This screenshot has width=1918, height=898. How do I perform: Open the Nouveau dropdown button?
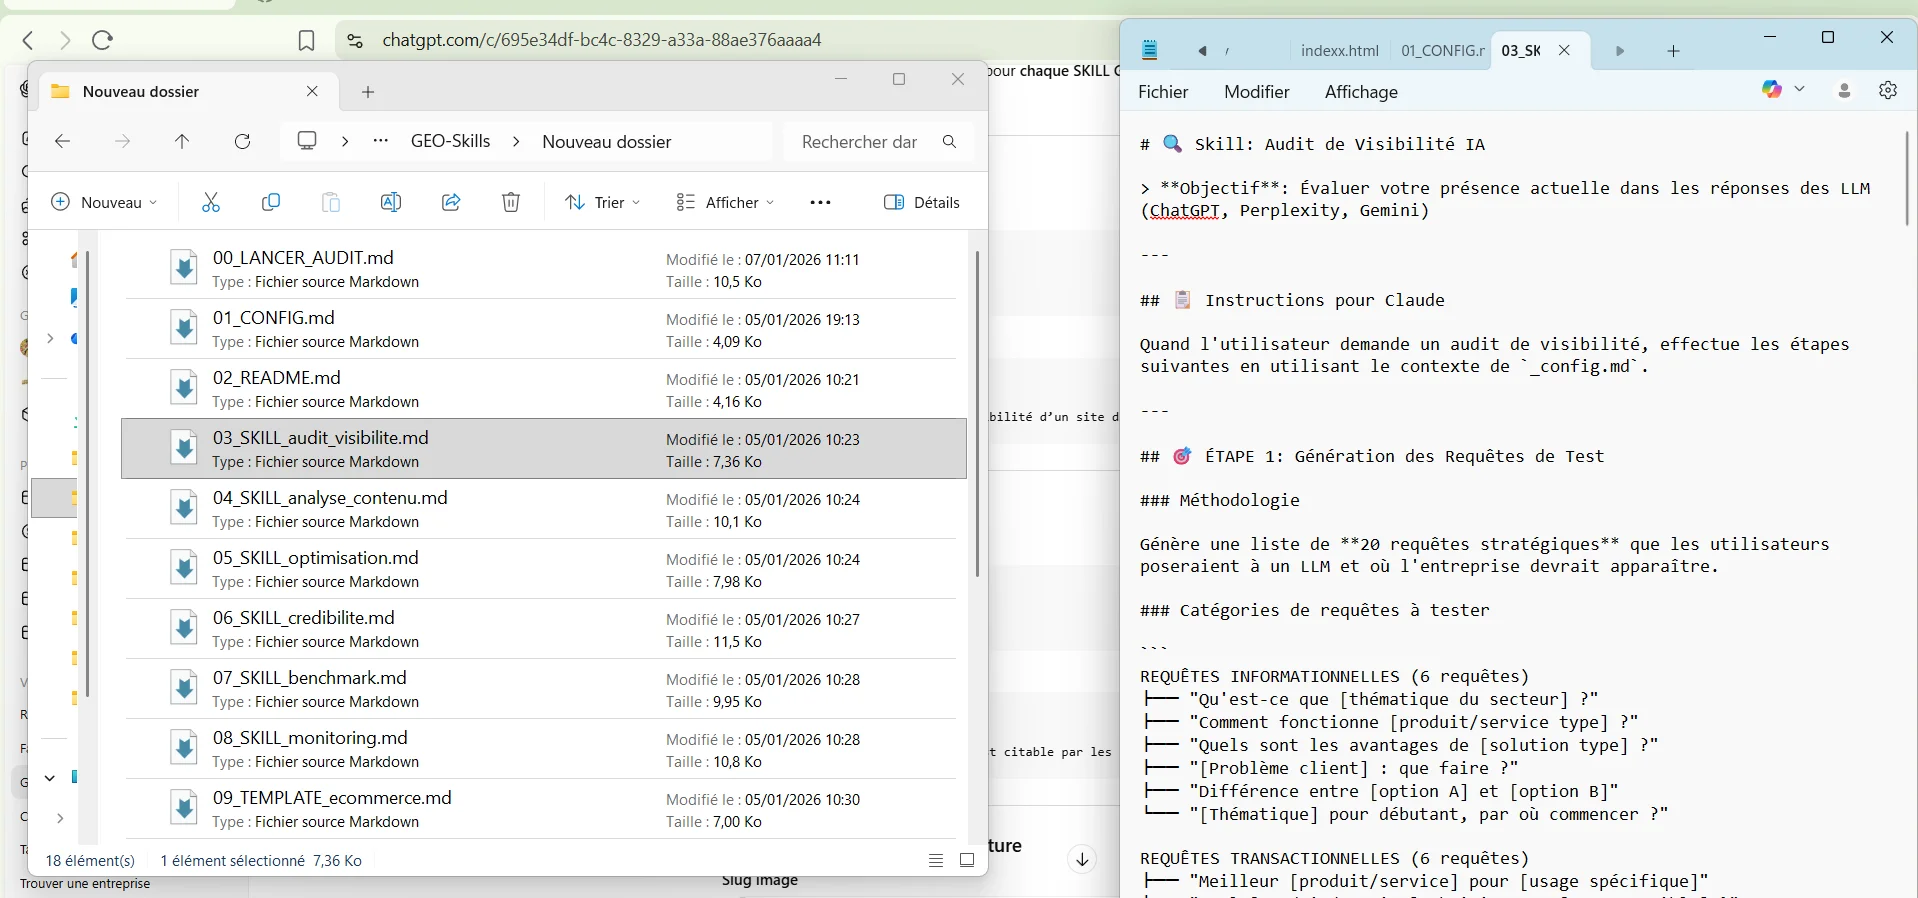(104, 202)
